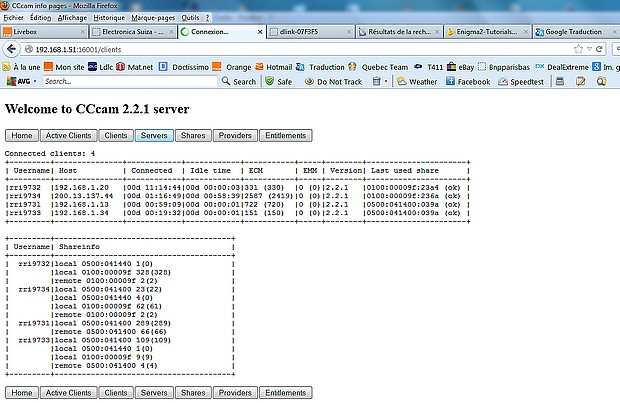Open the Facebook shortcut in AVG toolbar
The image size is (620, 403).
point(449,82)
